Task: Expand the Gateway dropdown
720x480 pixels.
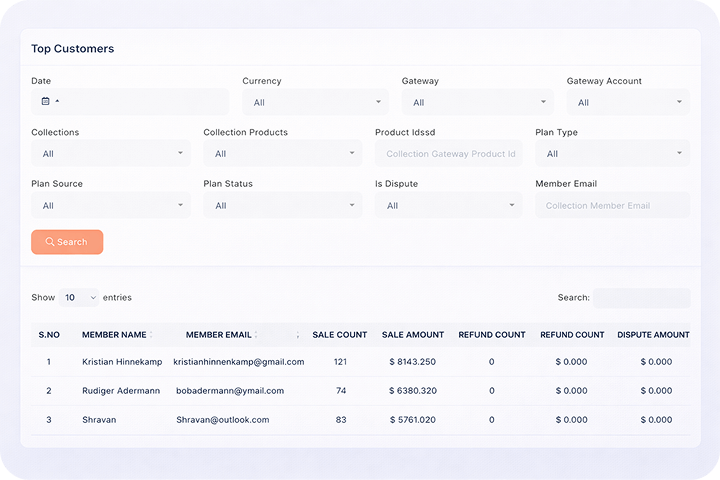Action: tap(477, 102)
